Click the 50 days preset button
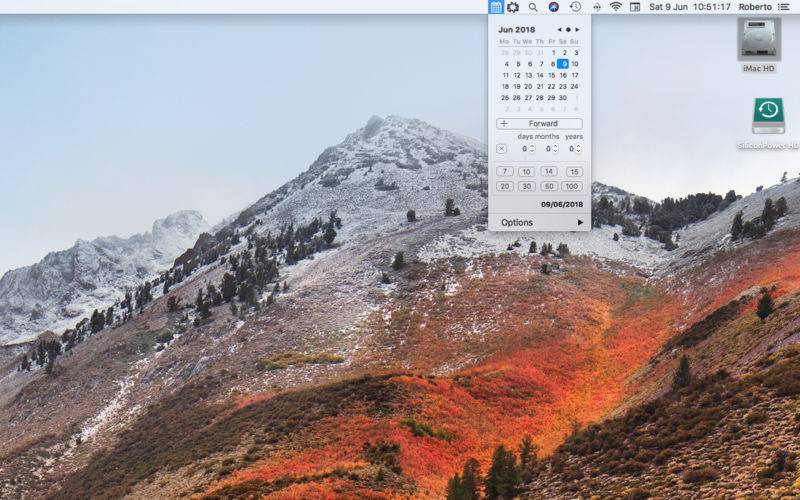The height and width of the screenshot is (500, 800). (x=549, y=186)
